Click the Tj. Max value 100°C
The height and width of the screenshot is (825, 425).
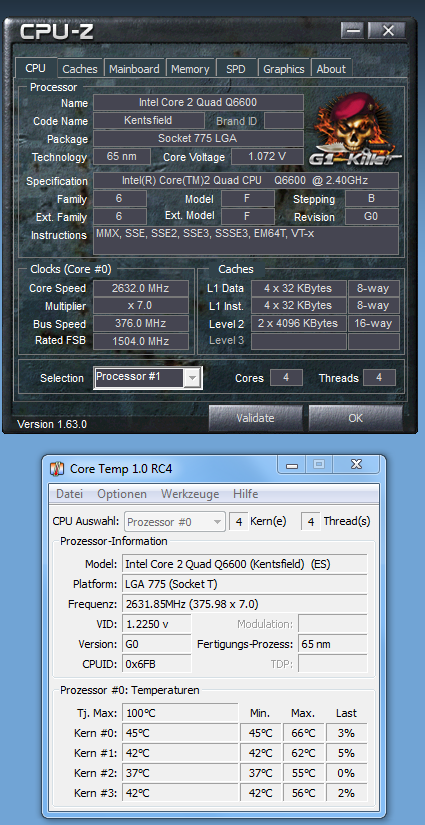180,713
